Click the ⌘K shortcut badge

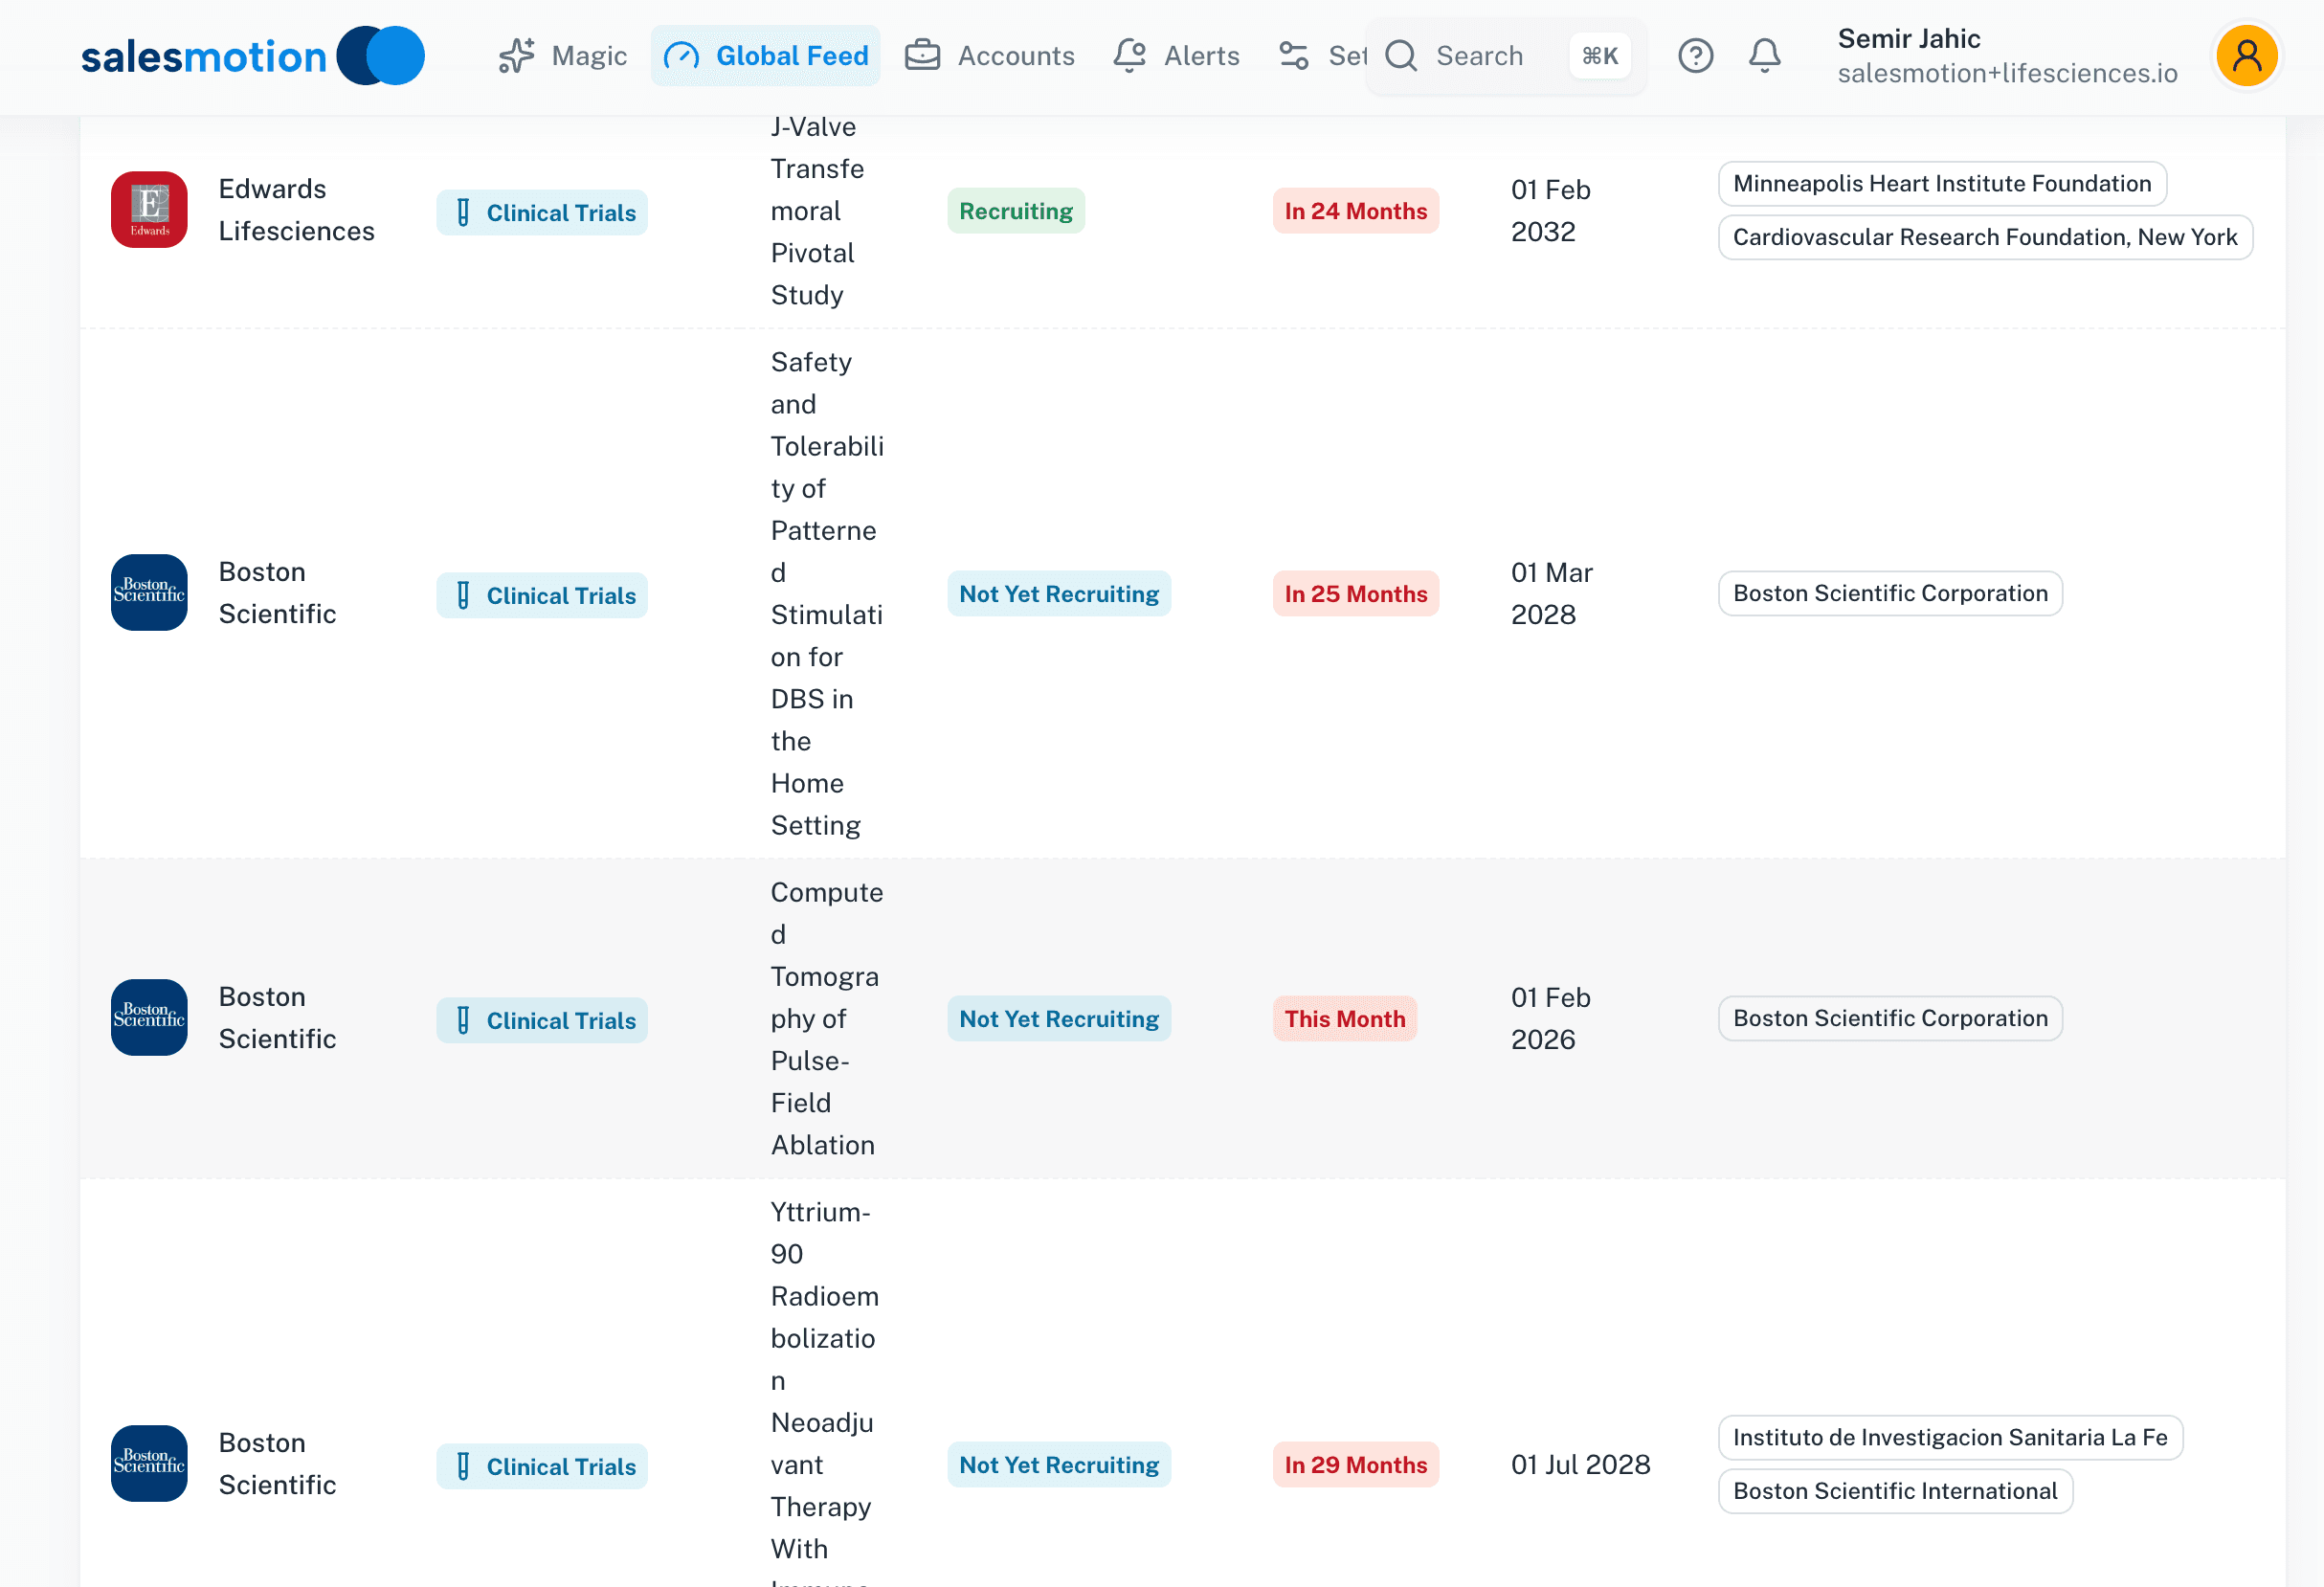click(x=1599, y=56)
